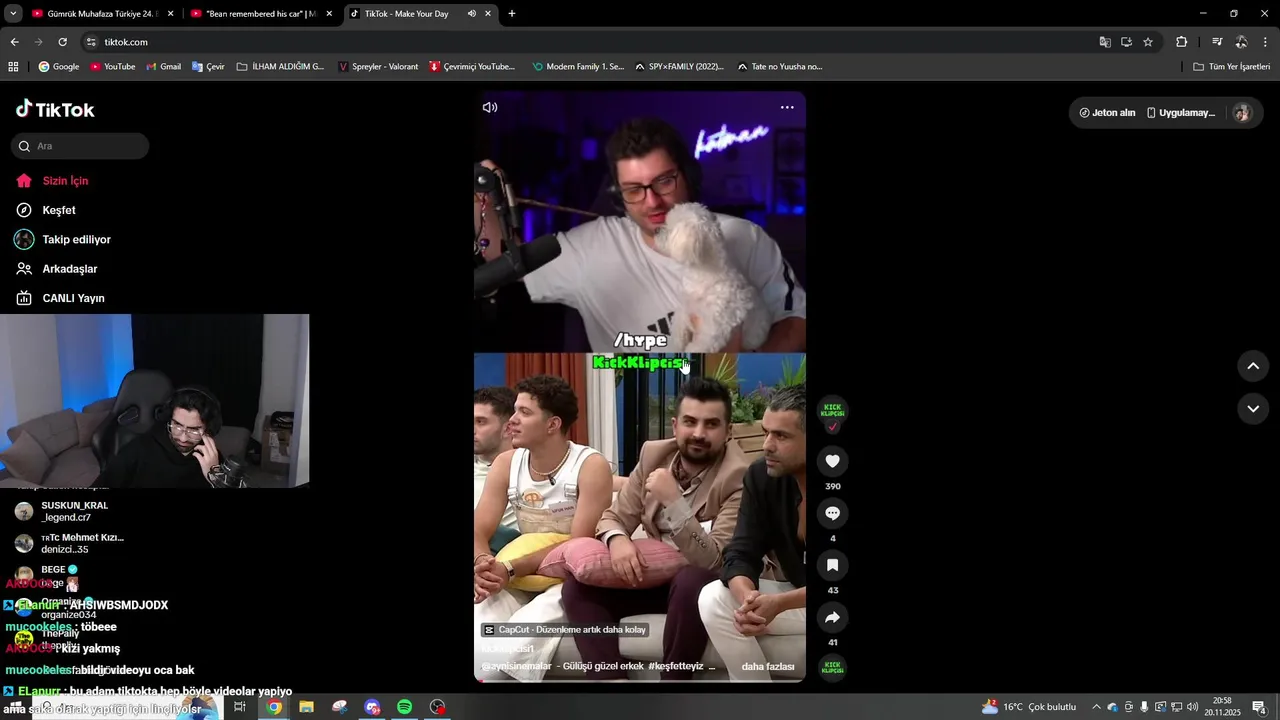Like the video with the heart icon
This screenshot has height=720, width=1280.
[x=832, y=461]
